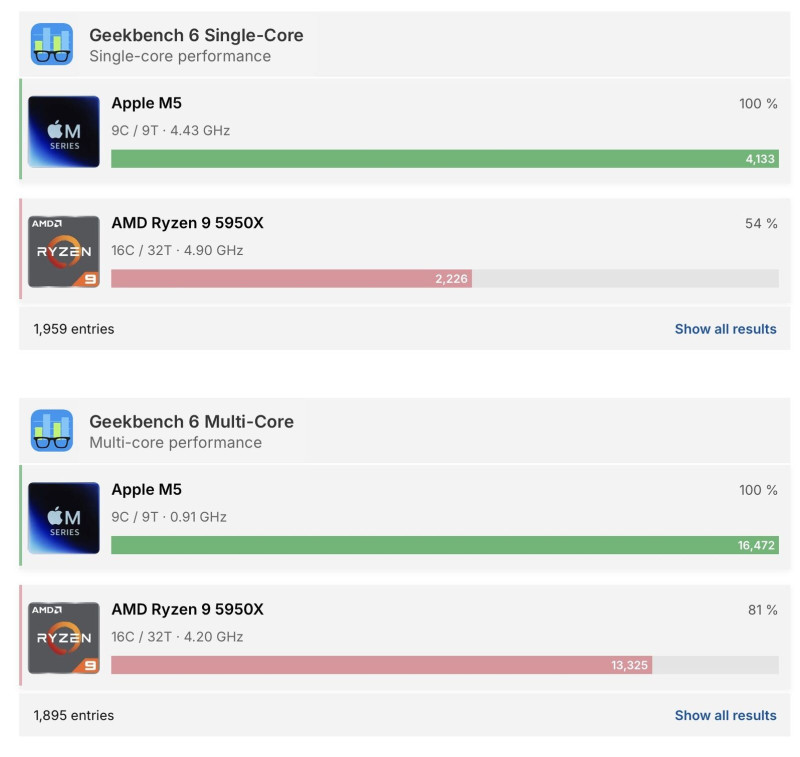800x757 pixels.
Task: Click the red 2,226 score bar
Action: 290,279
